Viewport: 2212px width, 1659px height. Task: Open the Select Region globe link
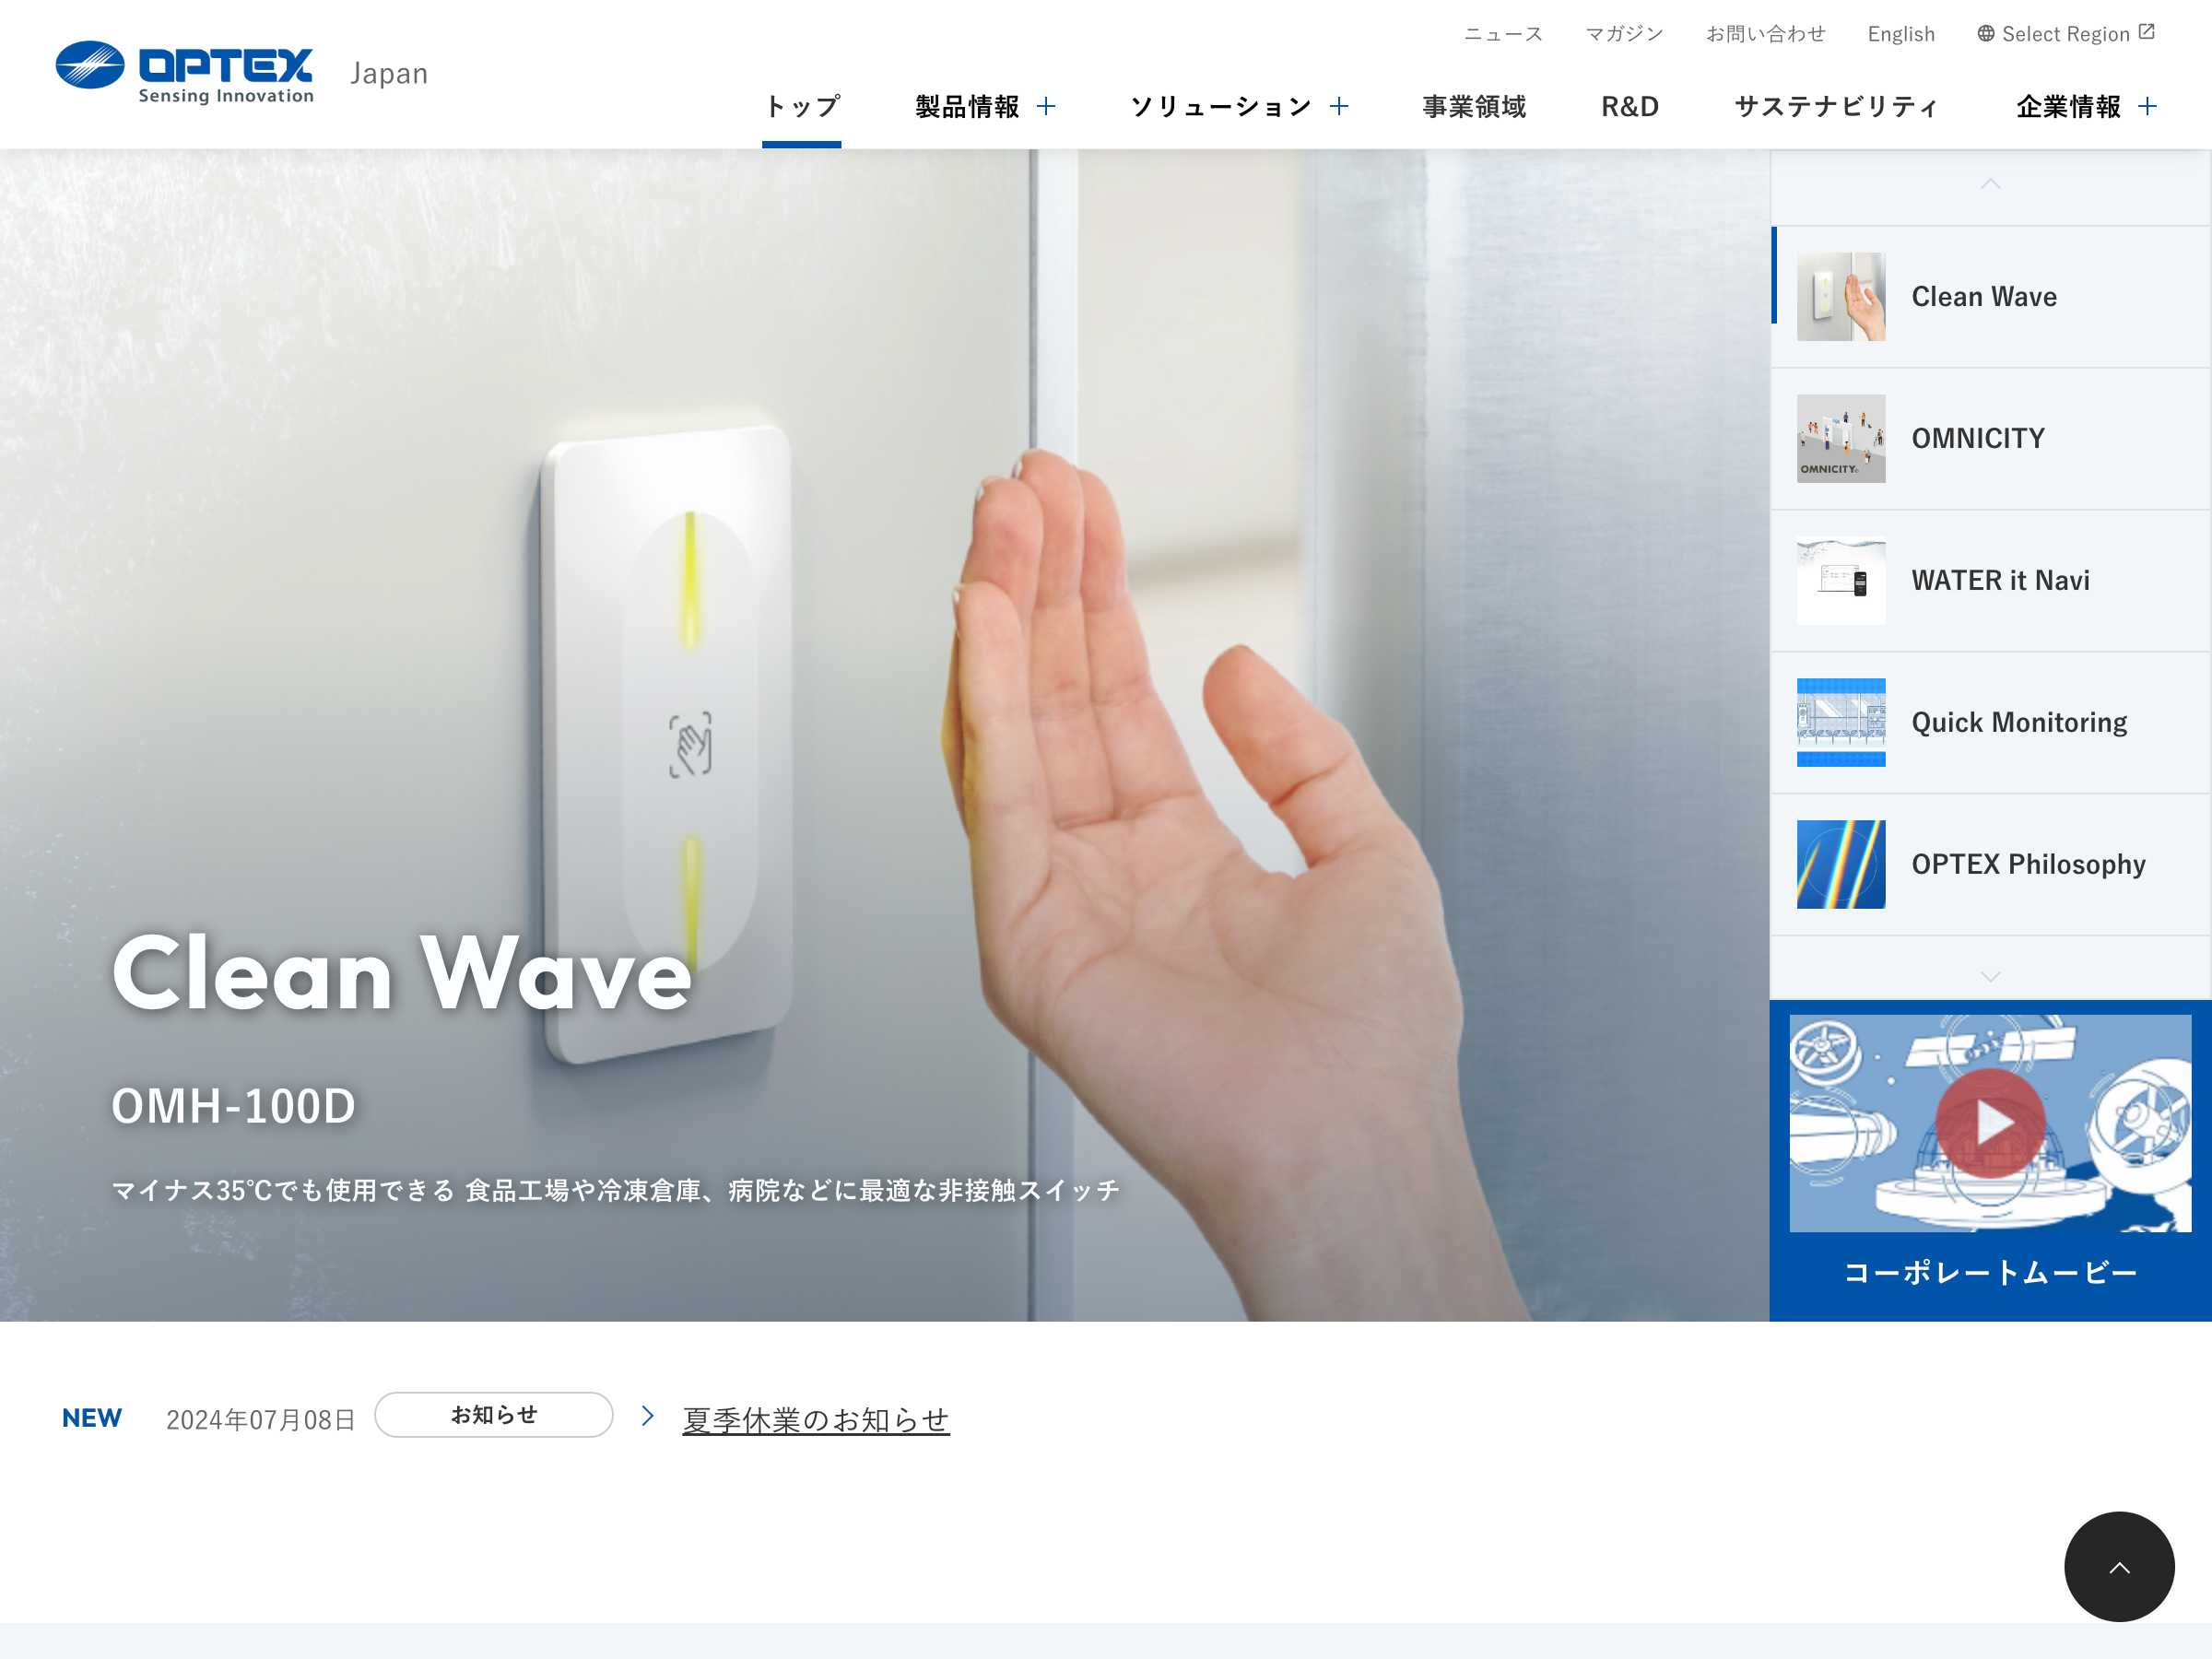click(x=2065, y=34)
